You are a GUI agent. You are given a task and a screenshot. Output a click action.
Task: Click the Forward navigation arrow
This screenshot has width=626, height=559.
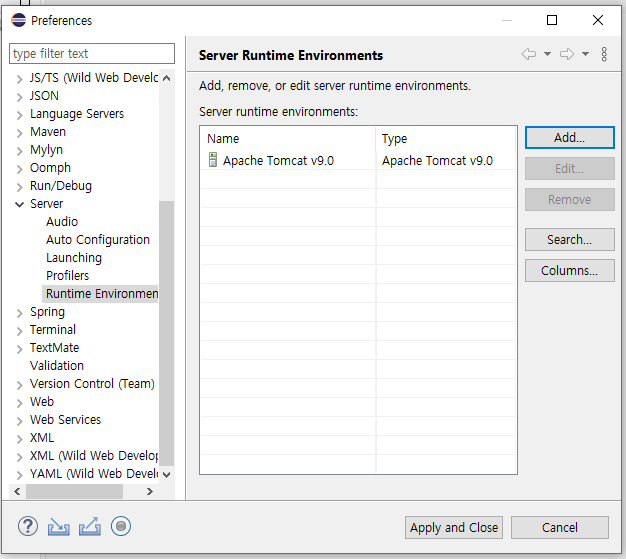click(567, 54)
